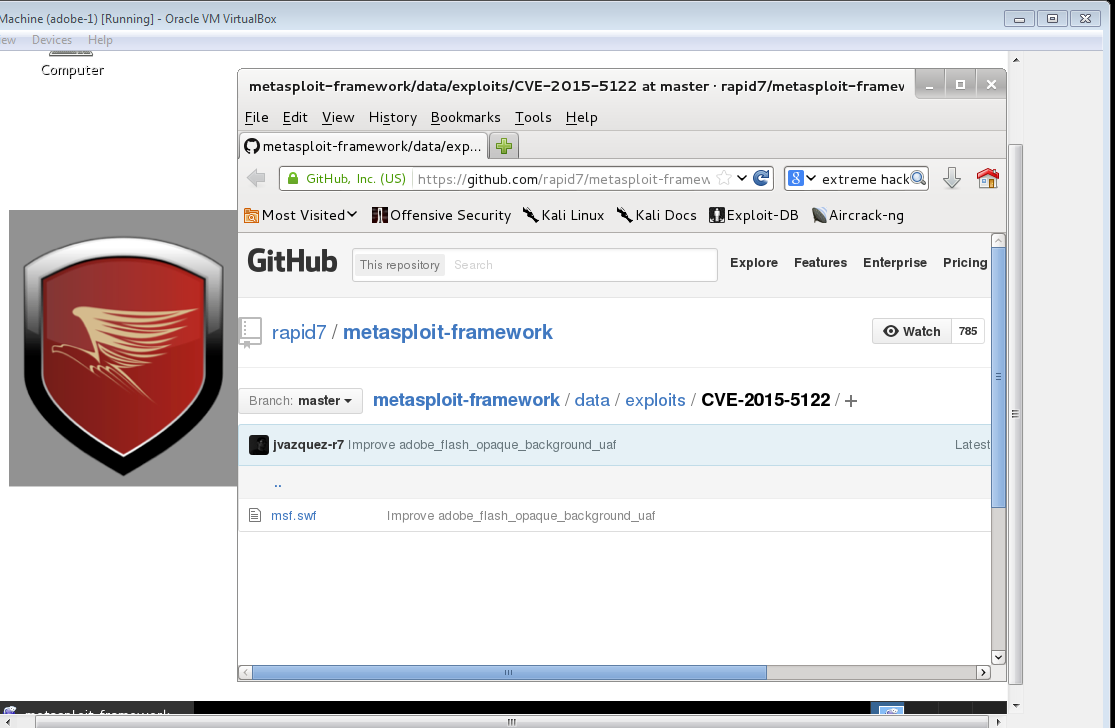
Task: Open the VirtualBox Help menu
Action: [100, 40]
